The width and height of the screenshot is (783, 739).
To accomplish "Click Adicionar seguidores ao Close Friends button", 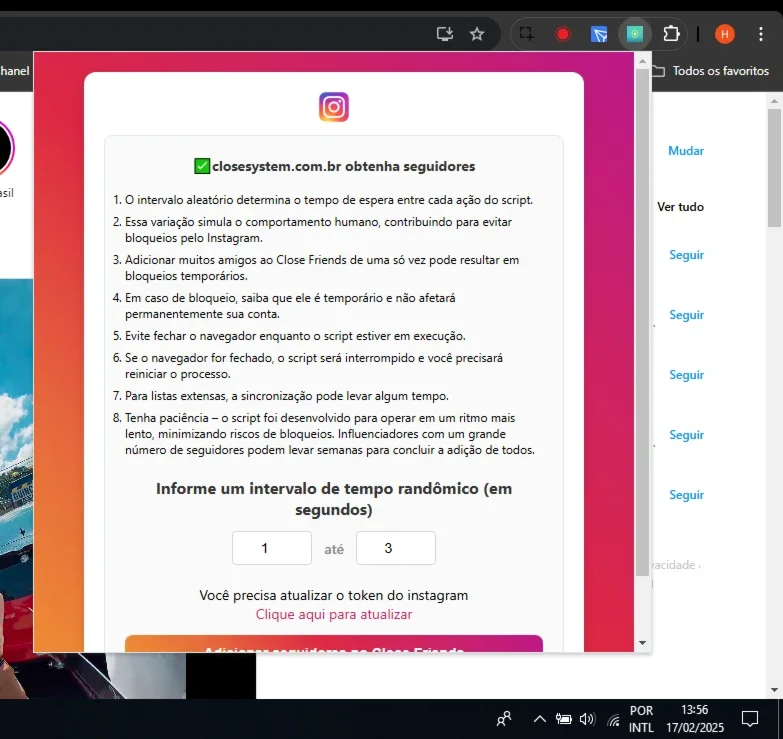I will click(334, 644).
